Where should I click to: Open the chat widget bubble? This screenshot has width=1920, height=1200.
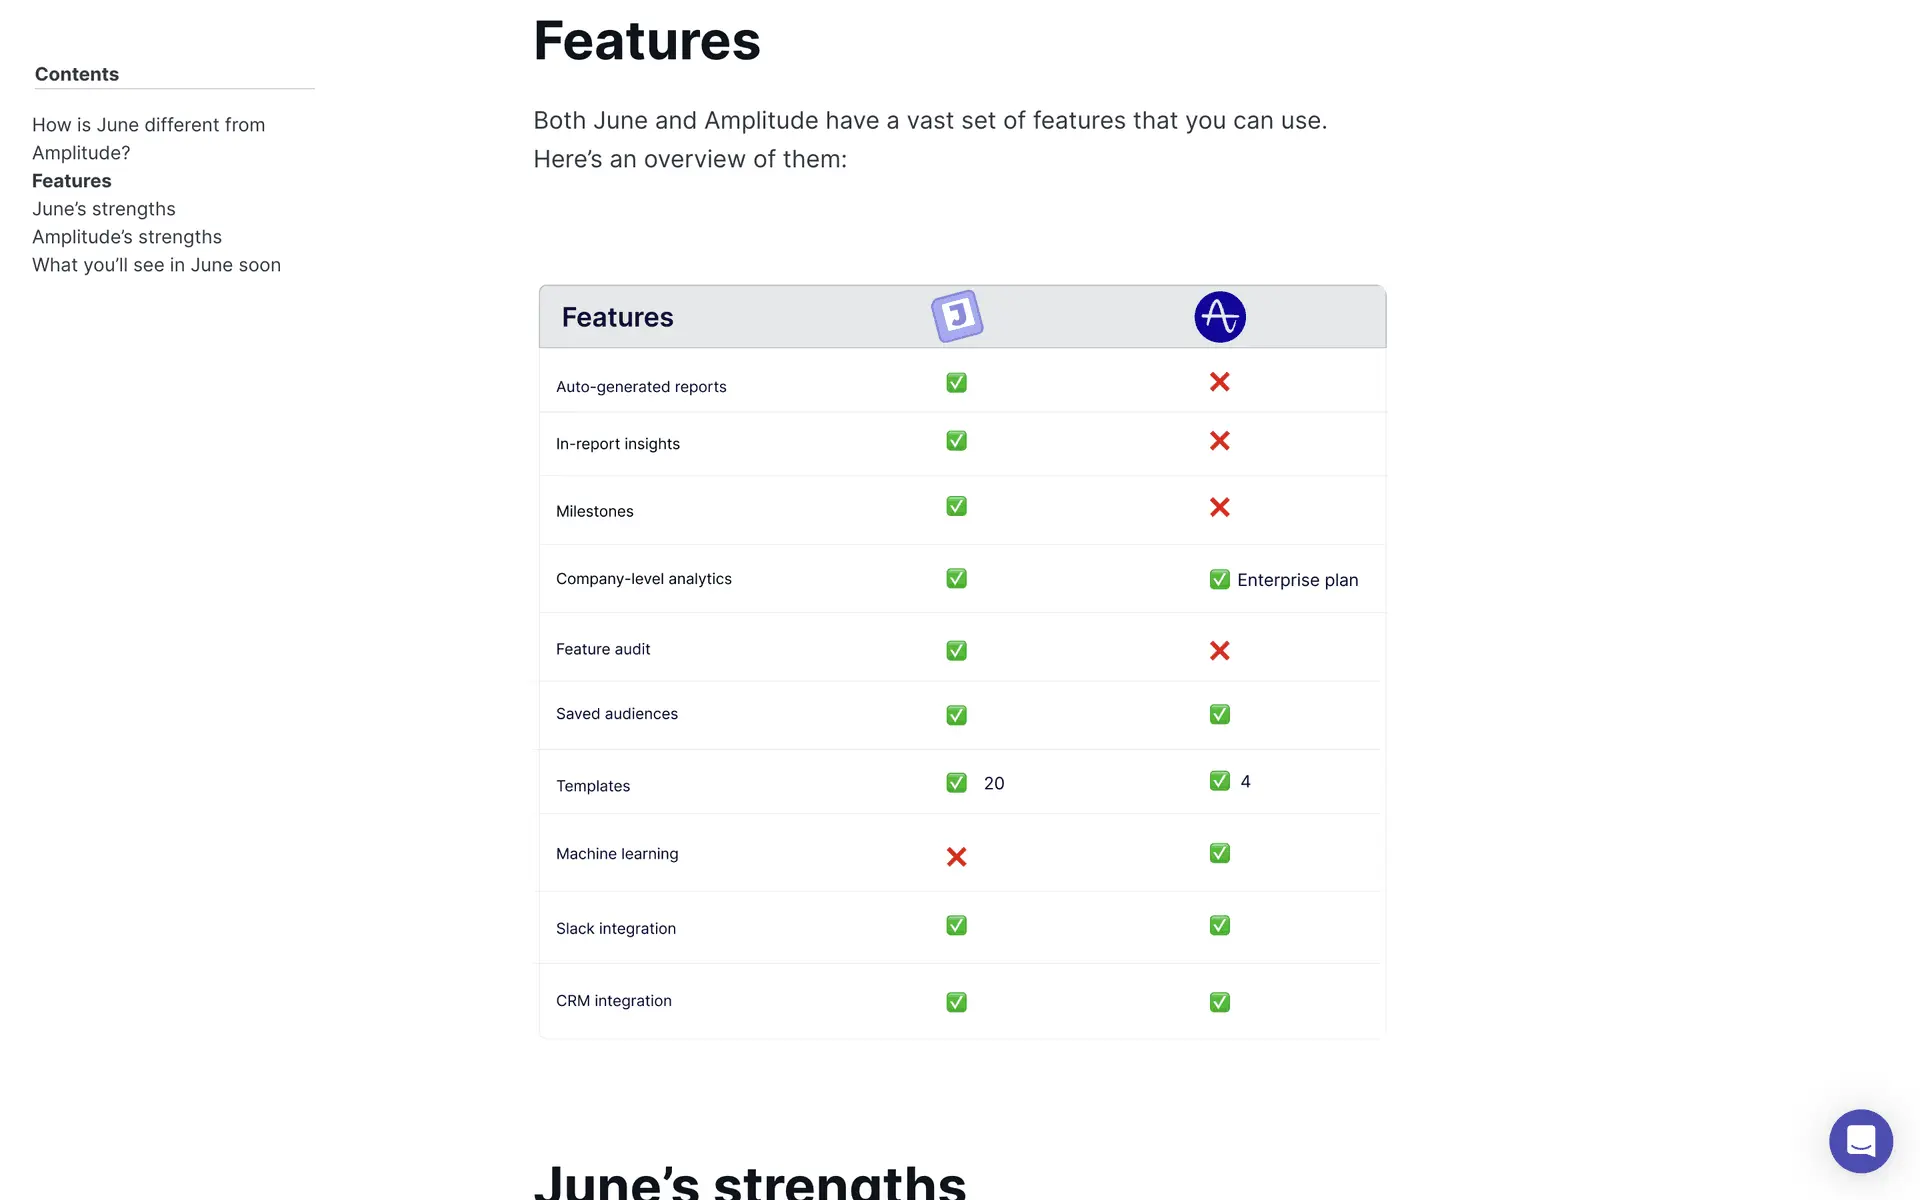coord(1860,1140)
